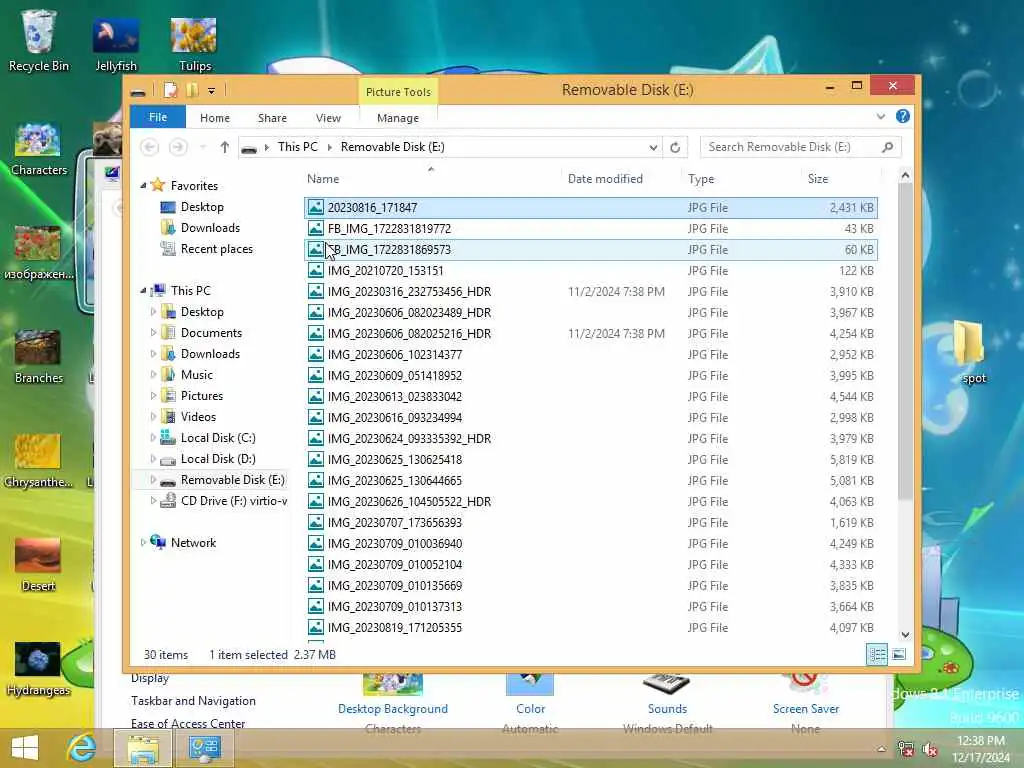This screenshot has height=768, width=1024.
Task: Open Desktop Background link in Personalization
Action: click(x=392, y=709)
